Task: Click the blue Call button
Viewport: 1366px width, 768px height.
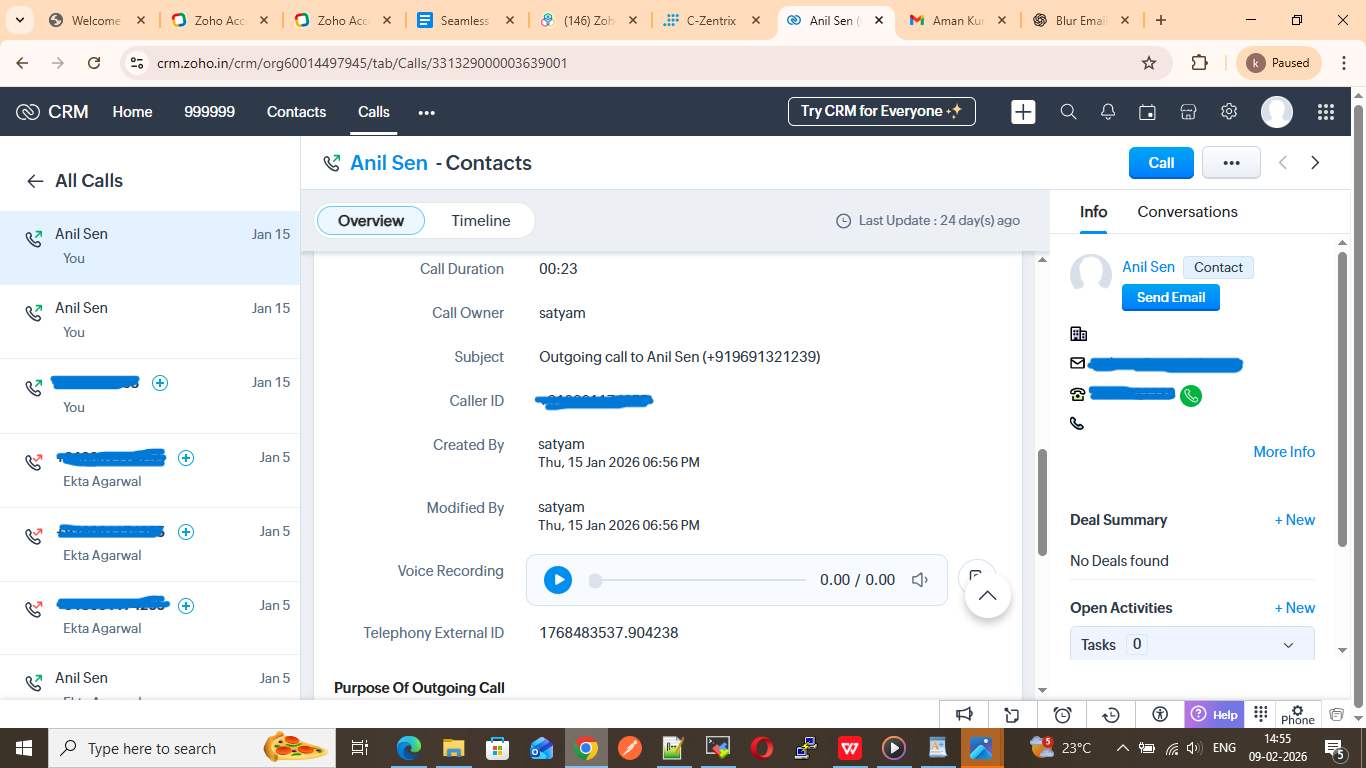Action: (1160, 163)
